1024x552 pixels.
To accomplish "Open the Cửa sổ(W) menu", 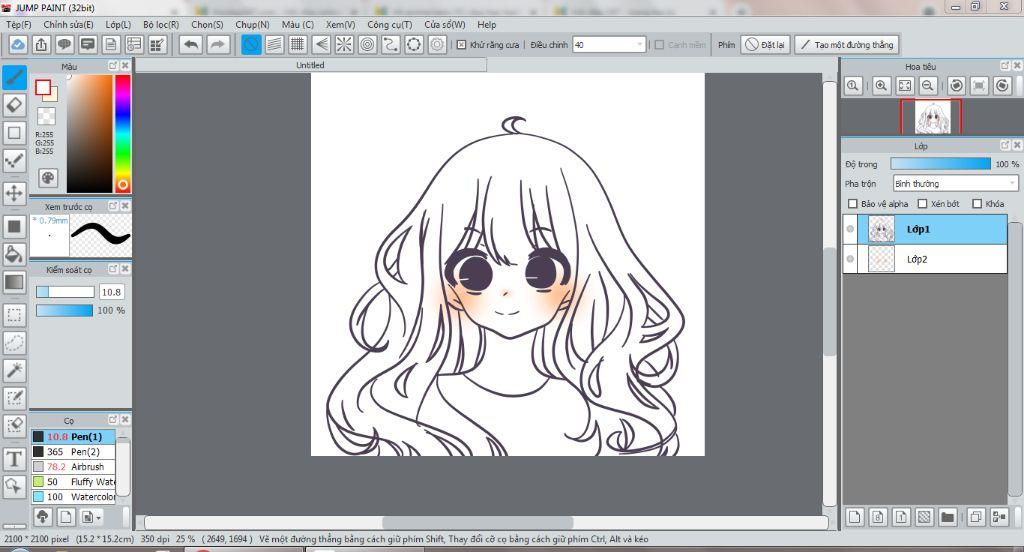I will click(445, 24).
